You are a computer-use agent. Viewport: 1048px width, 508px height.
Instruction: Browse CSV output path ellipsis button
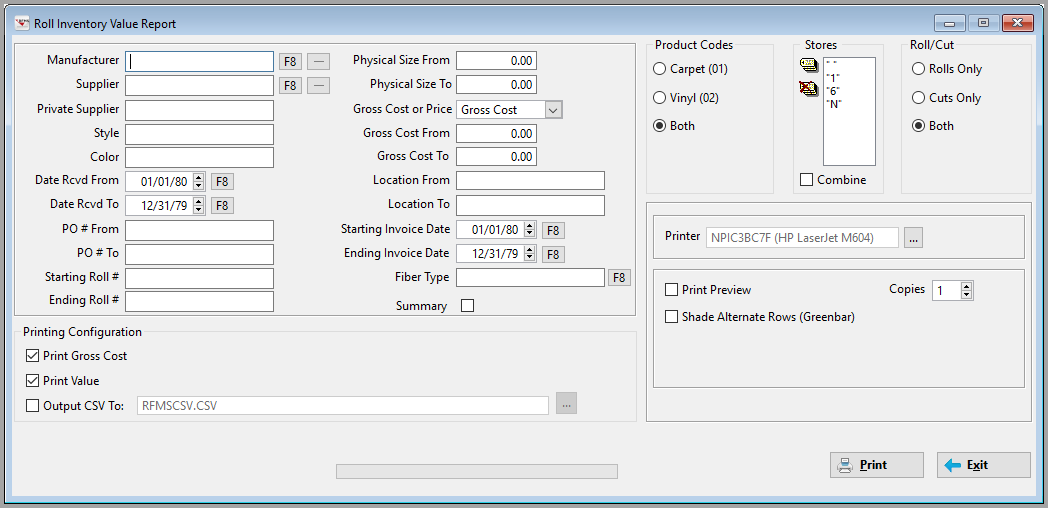(566, 404)
